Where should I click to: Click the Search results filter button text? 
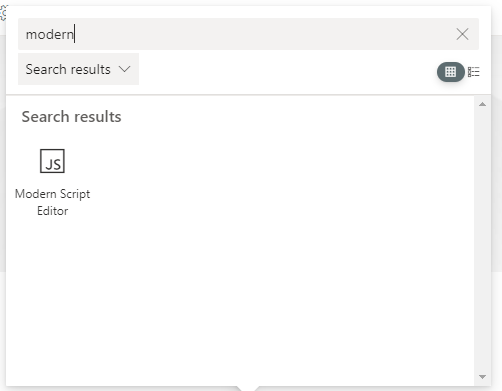[68, 69]
